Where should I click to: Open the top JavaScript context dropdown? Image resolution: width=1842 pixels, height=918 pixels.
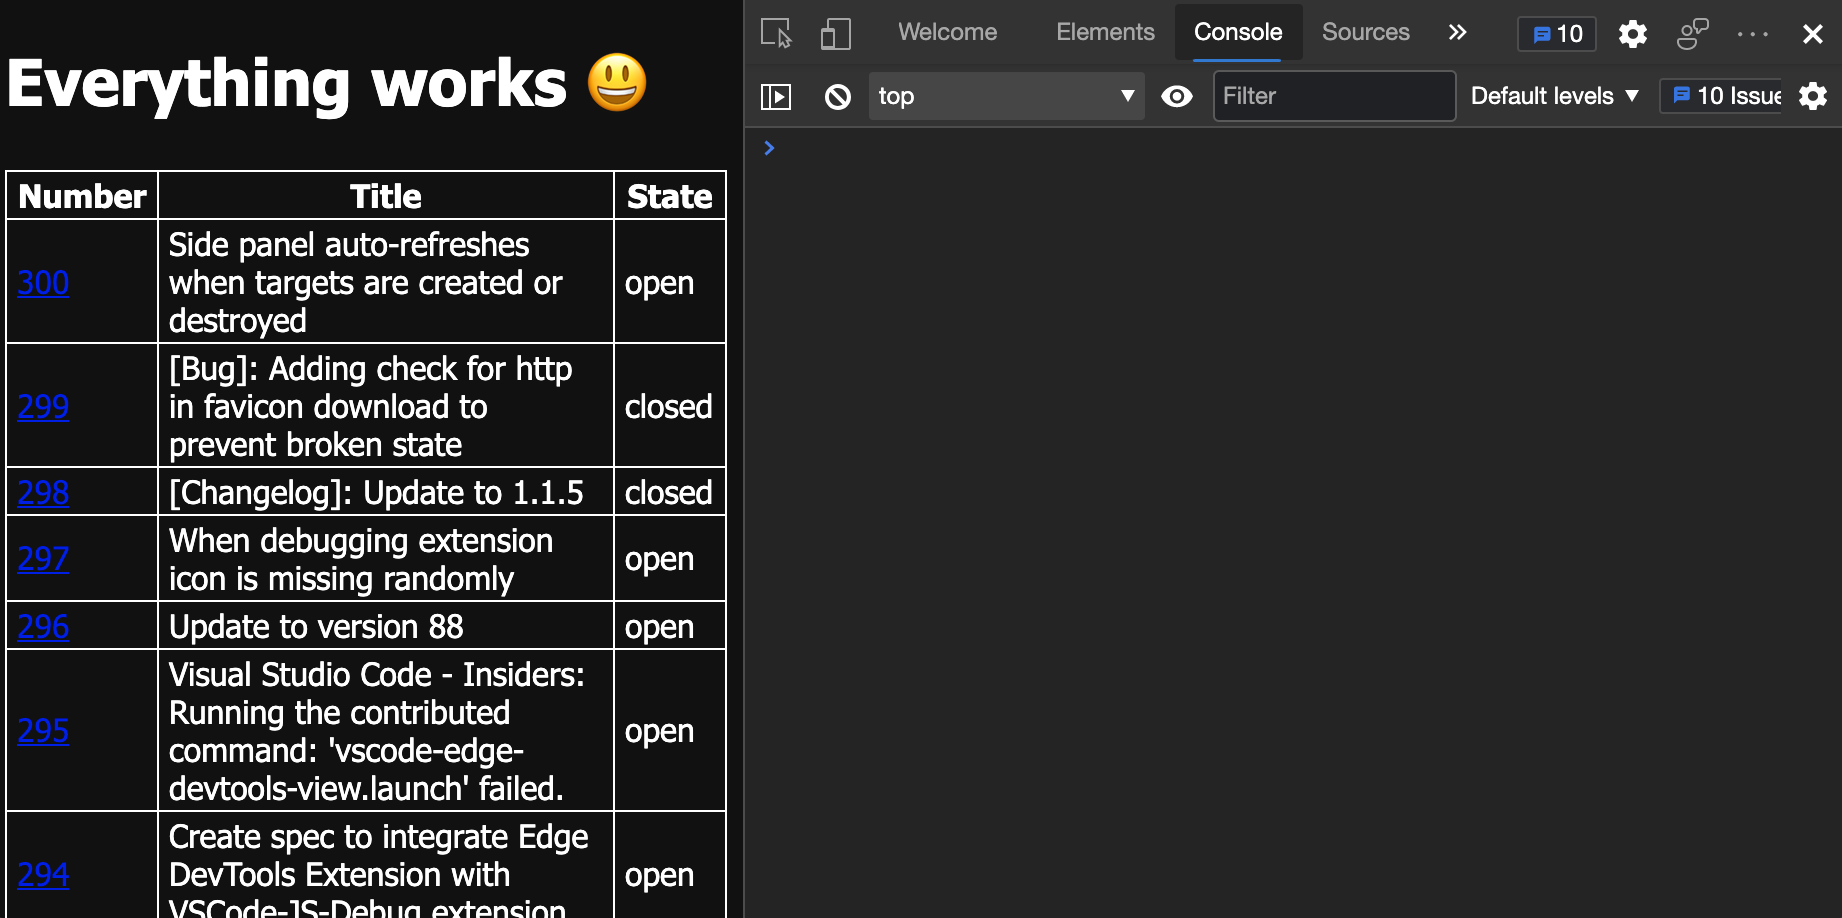tap(1005, 96)
